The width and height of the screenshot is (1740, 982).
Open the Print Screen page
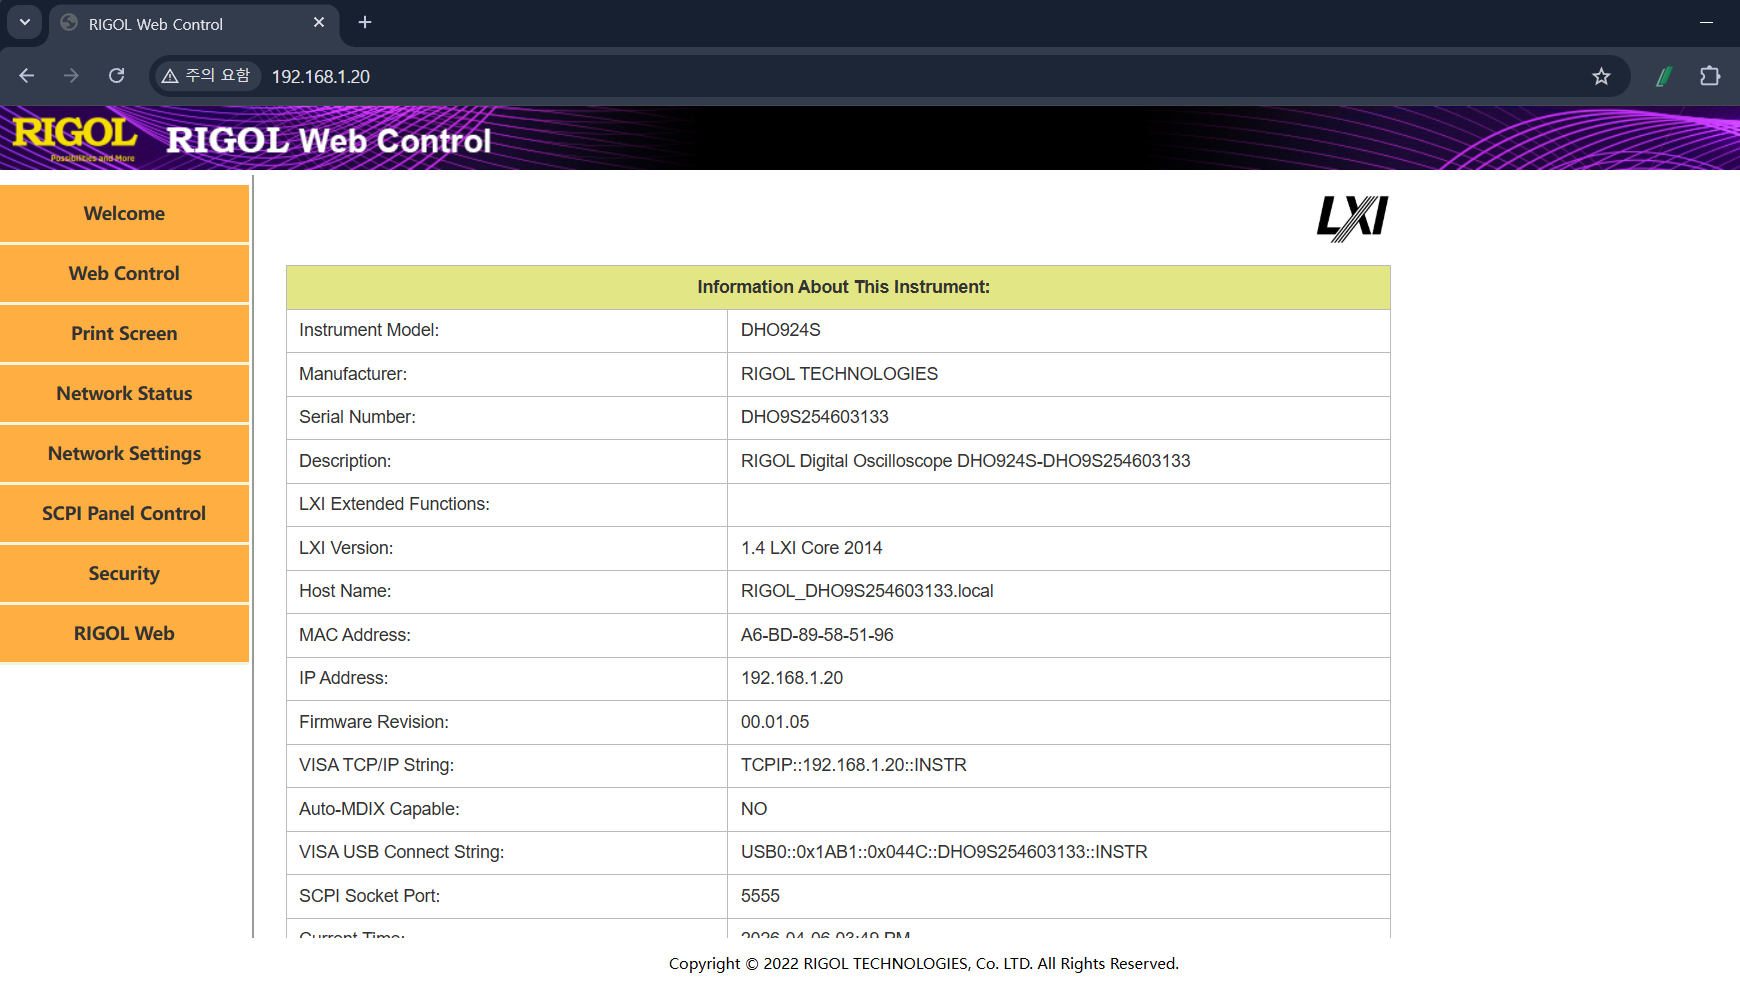coord(124,333)
